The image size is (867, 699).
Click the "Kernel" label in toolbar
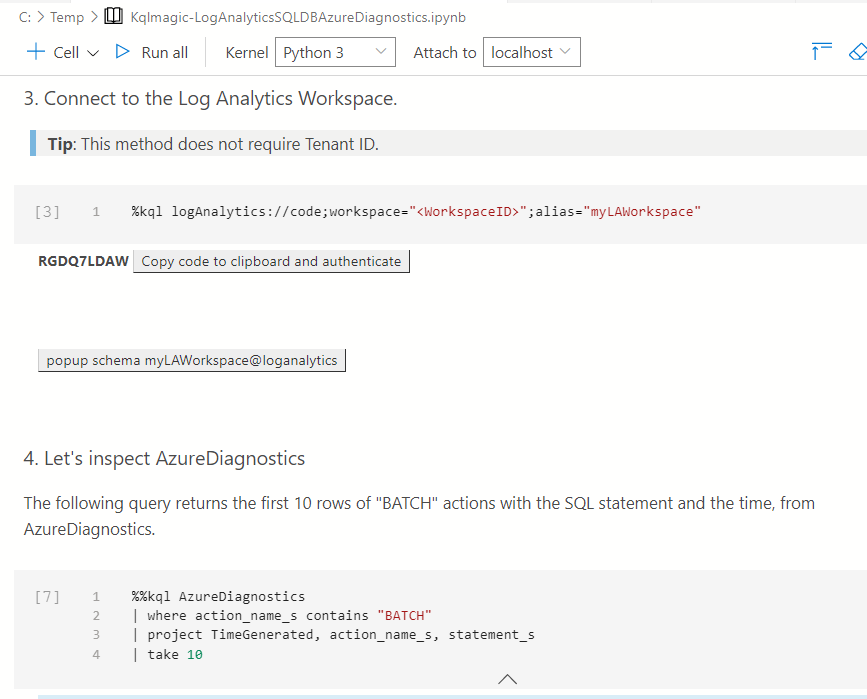pyautogui.click(x=247, y=53)
